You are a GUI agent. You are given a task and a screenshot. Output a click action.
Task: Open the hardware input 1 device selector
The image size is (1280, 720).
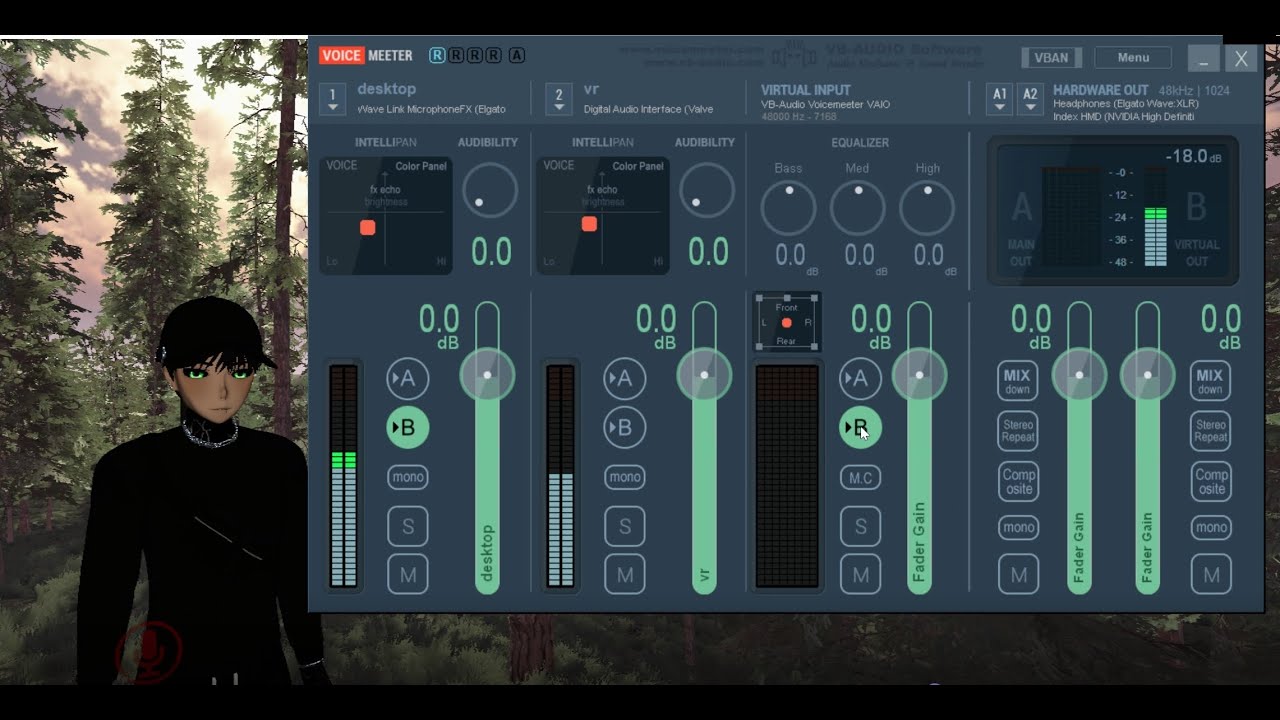coord(333,98)
